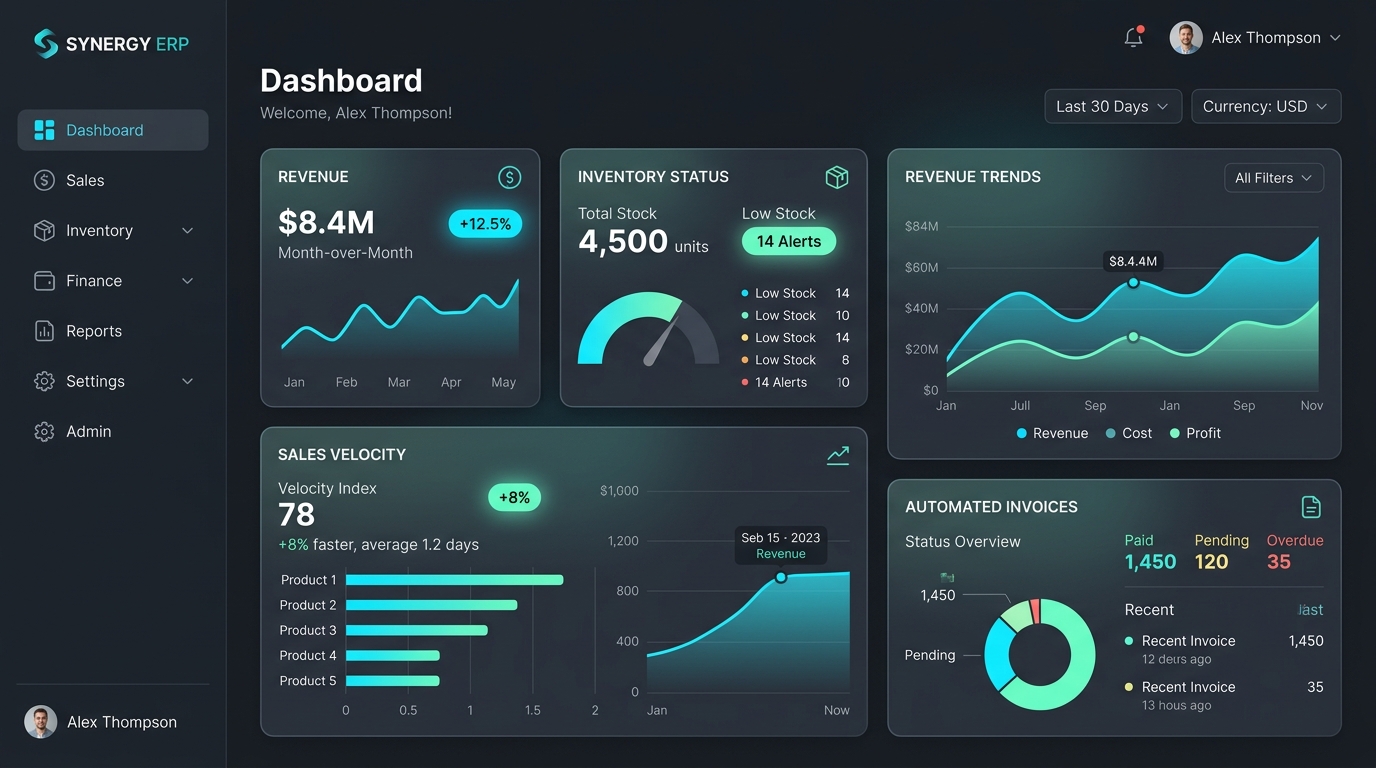Select the Recent Invoice from 13 hous ago
1376x768 pixels.
pyautogui.click(x=1224, y=695)
